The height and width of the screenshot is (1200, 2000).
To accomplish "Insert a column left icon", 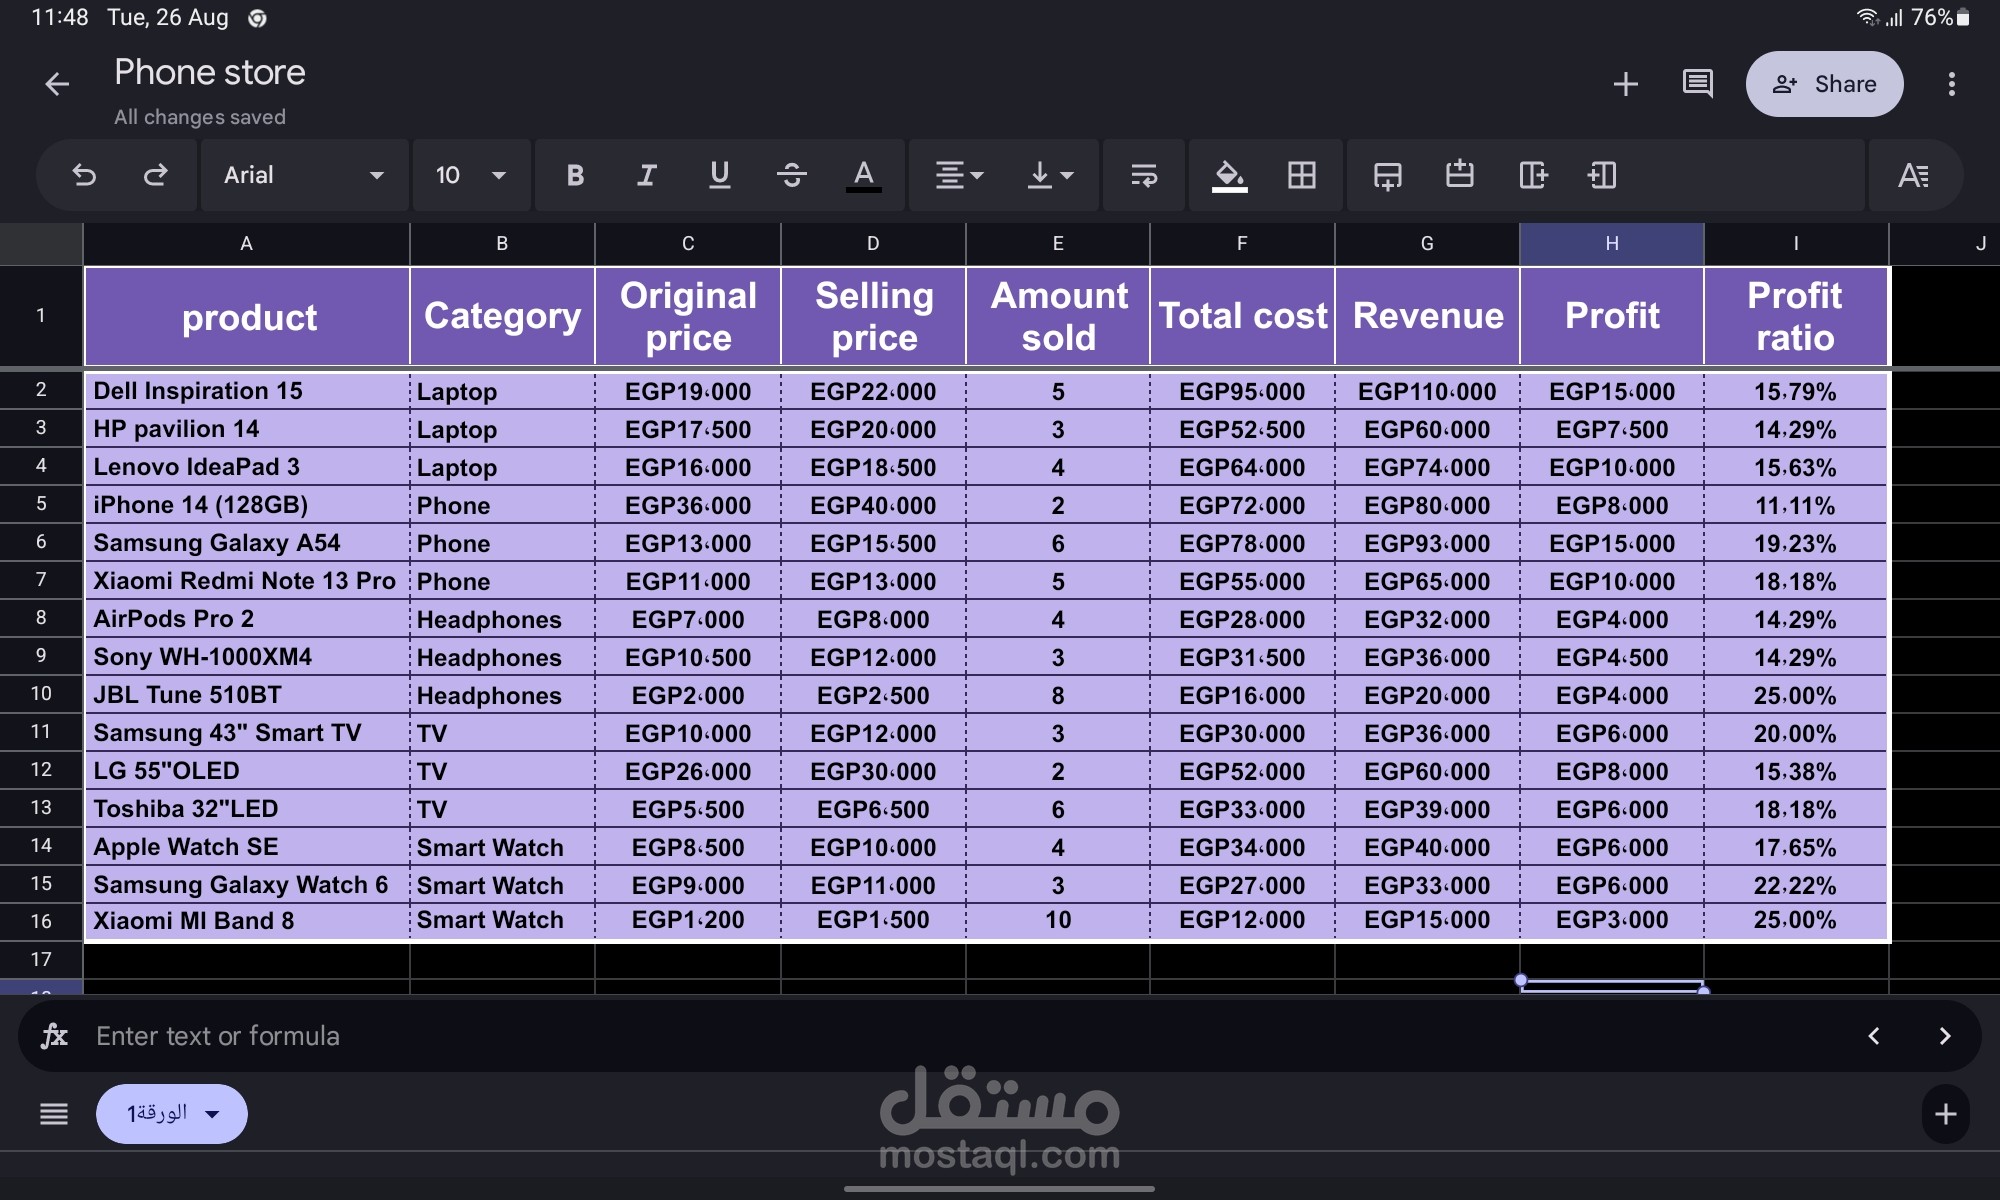I will click(x=1602, y=176).
